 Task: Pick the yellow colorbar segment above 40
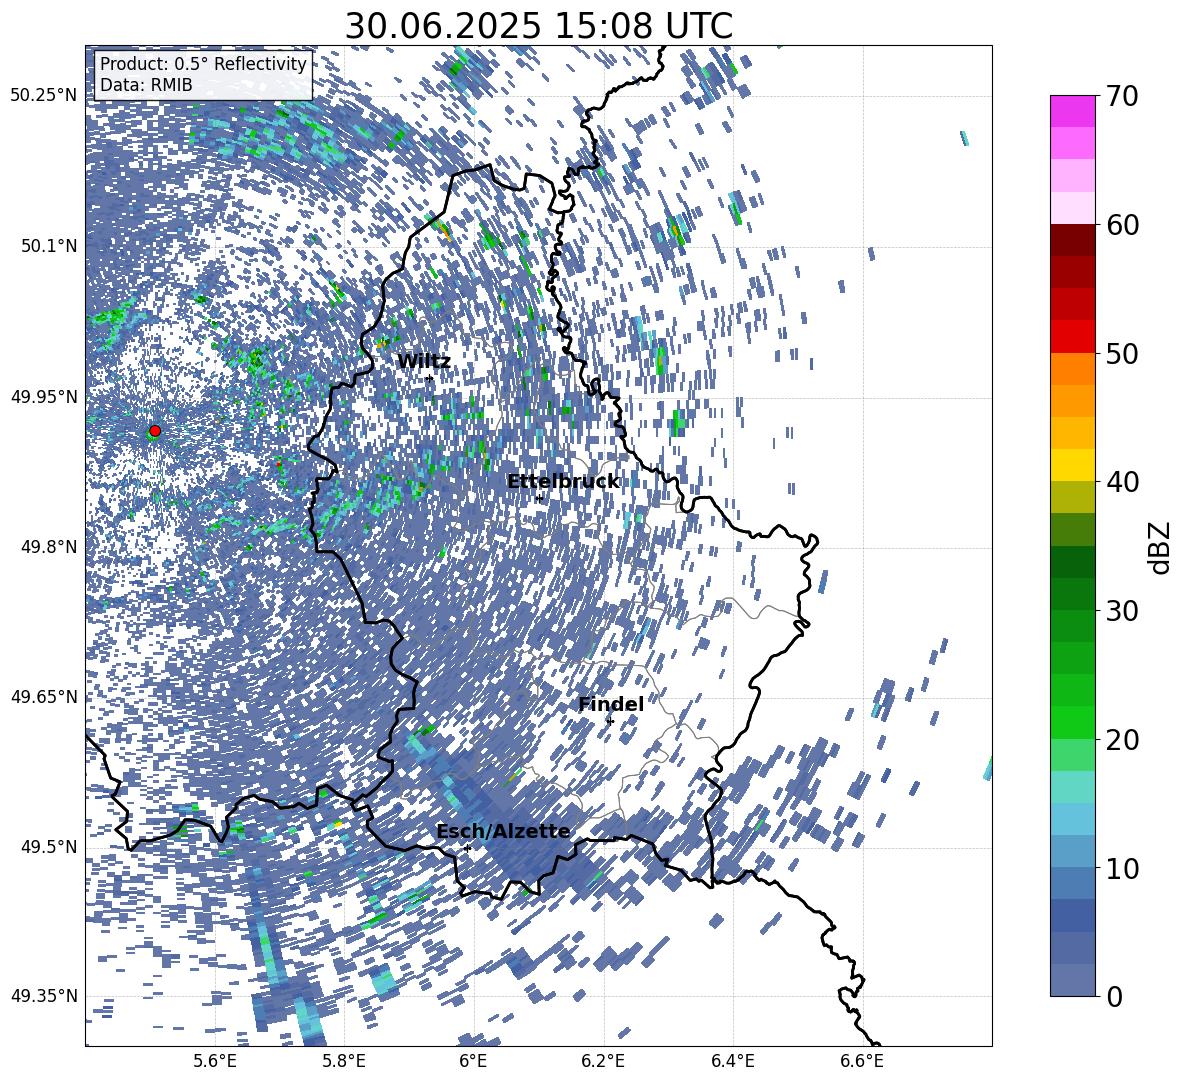point(1072,465)
